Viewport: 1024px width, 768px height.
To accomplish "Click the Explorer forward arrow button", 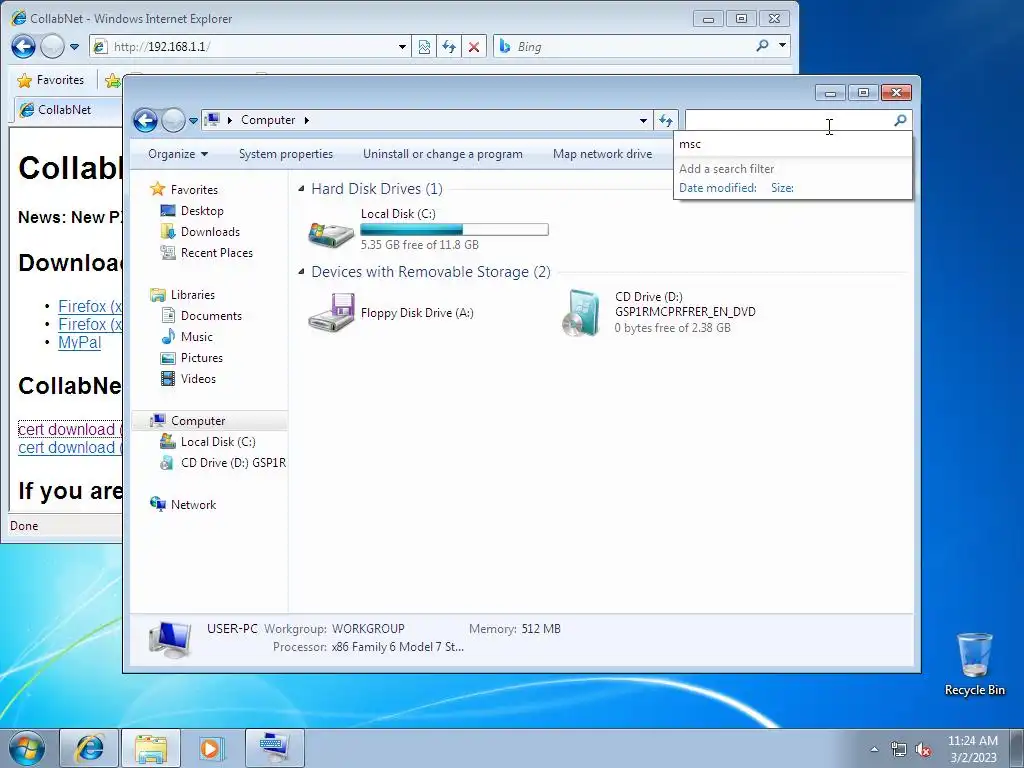I will (173, 120).
